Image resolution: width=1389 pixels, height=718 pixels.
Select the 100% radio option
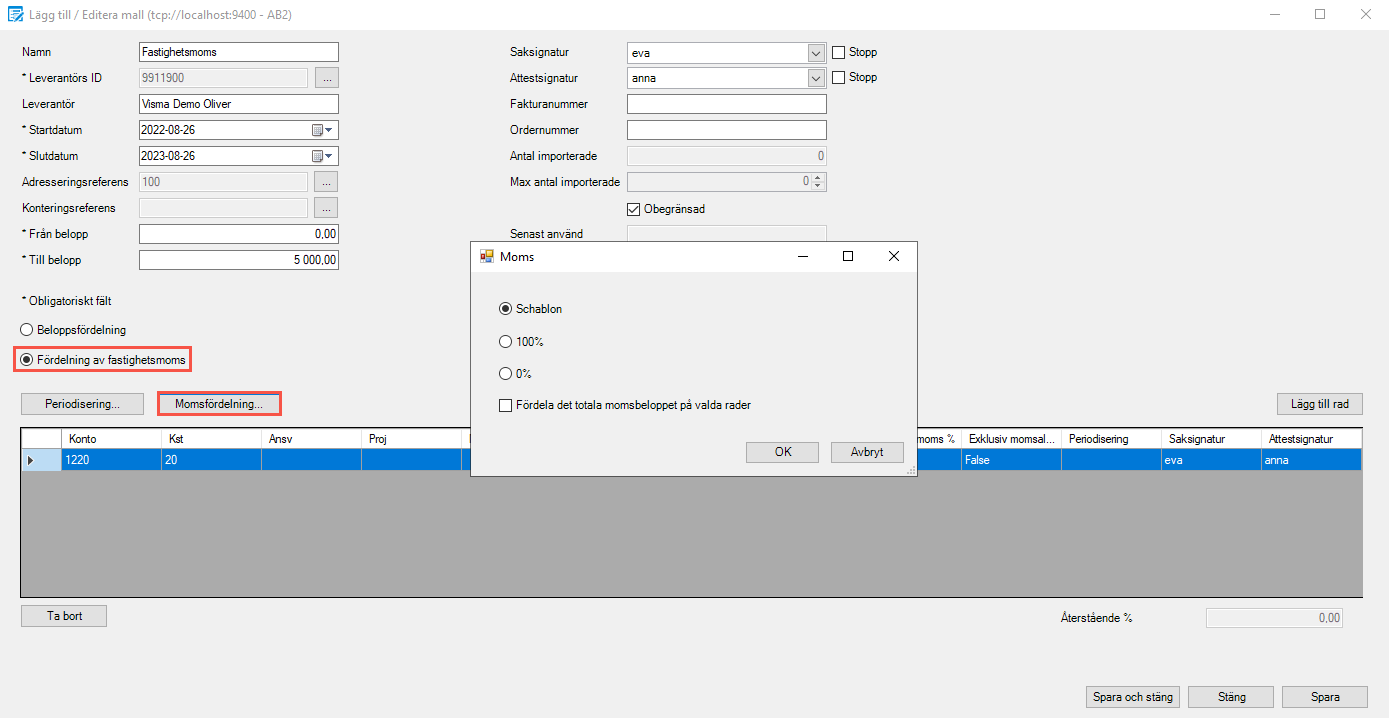(x=506, y=341)
